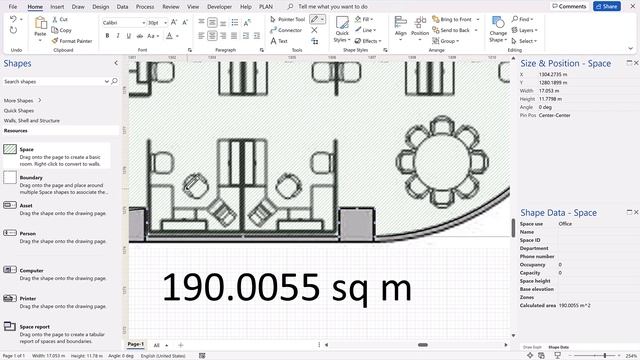
Task: Select the Pointer Tool
Action: pyautogui.click(x=287, y=19)
